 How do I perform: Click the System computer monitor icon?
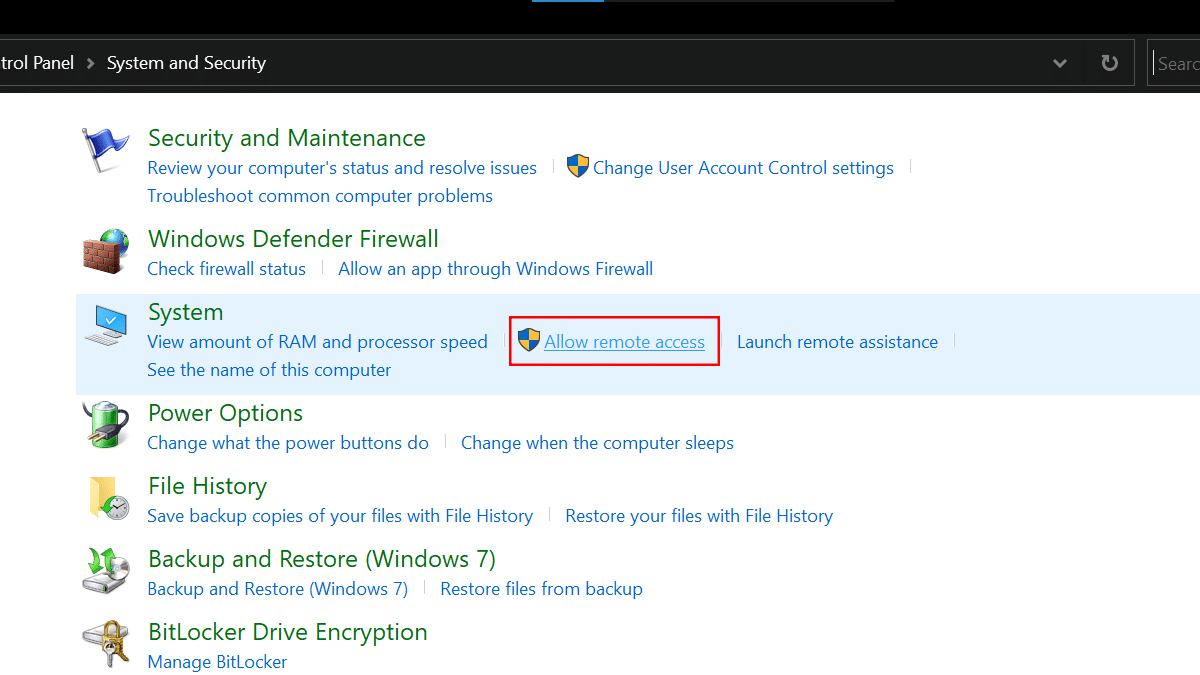point(105,326)
